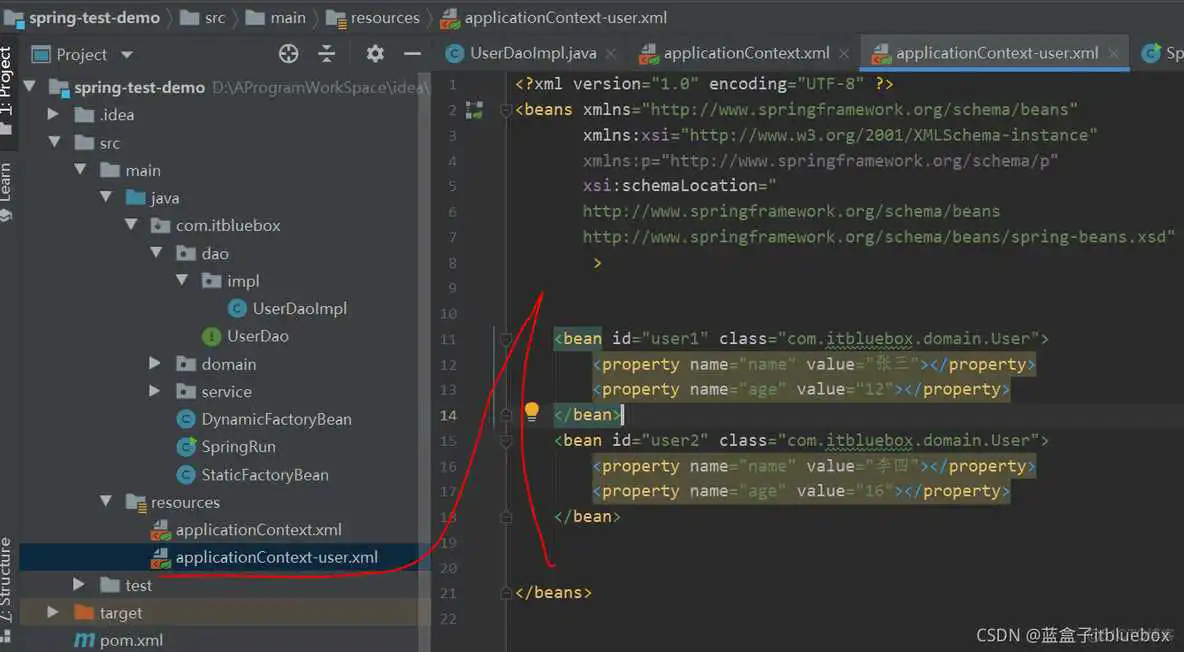The image size is (1184, 652).
Task: Expand the test folder
Action: 79,585
